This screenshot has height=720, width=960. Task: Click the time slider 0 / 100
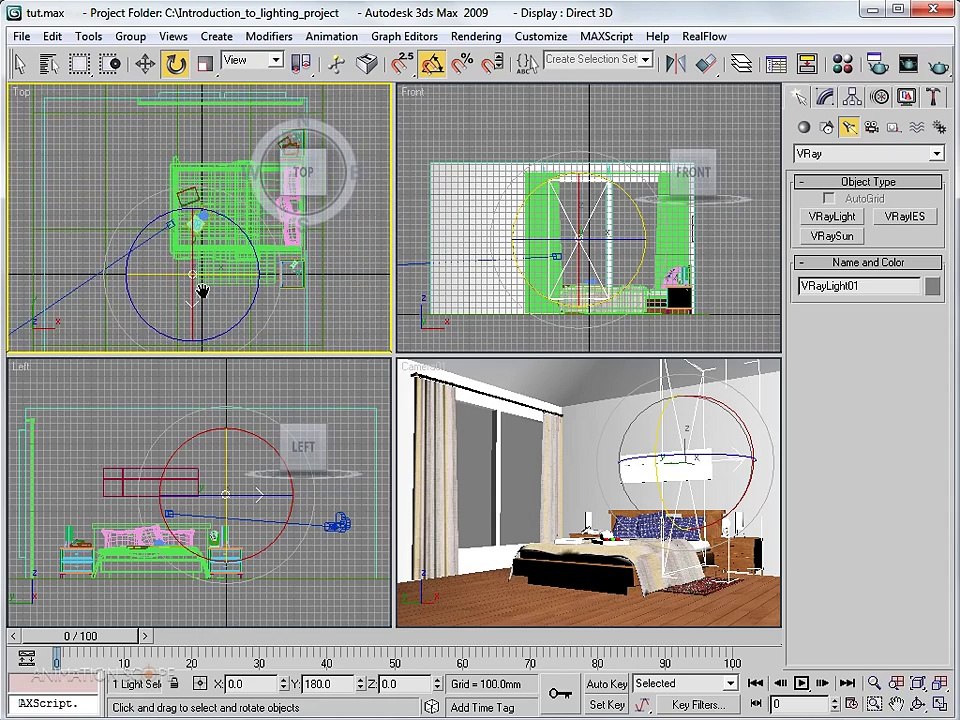coord(80,636)
